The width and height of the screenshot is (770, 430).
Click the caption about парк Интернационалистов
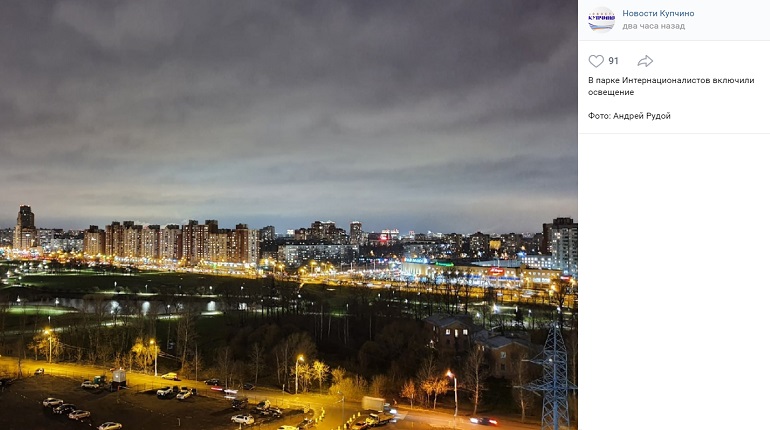(x=671, y=86)
